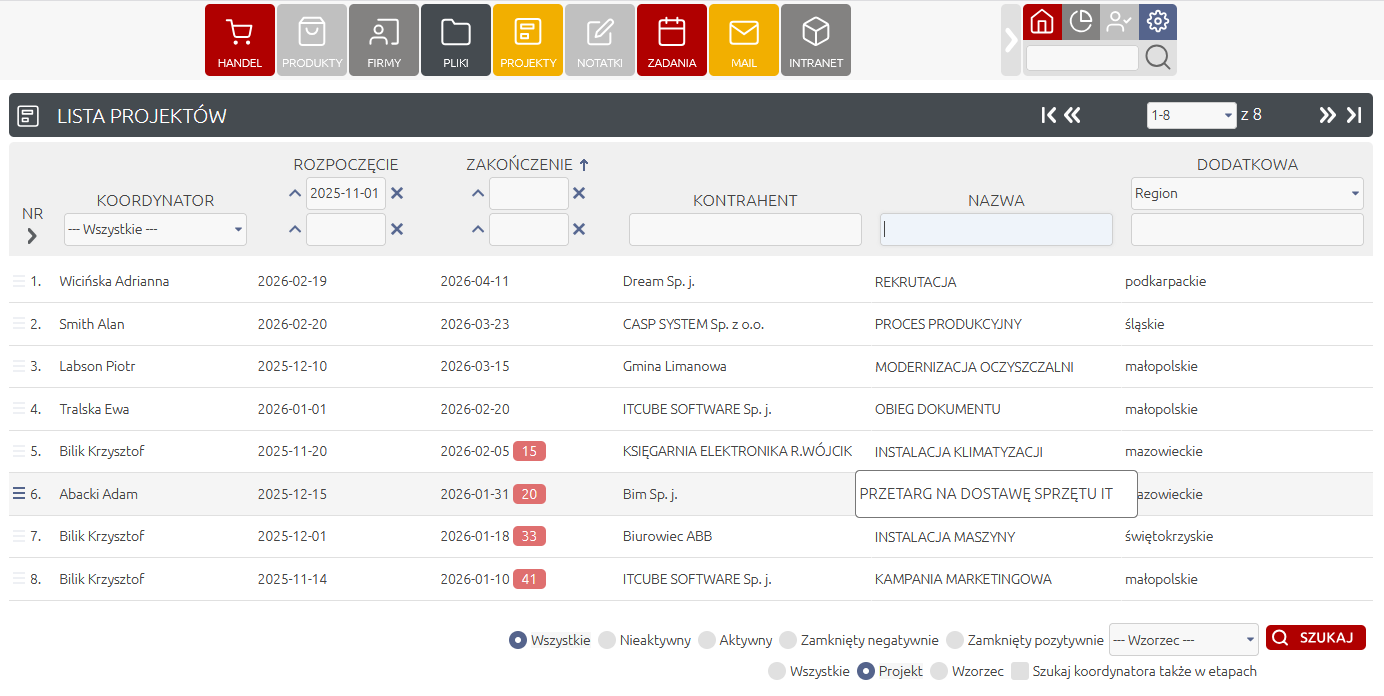The width and height of the screenshot is (1384, 696).
Task: Go to last page of project list
Action: 1354,115
